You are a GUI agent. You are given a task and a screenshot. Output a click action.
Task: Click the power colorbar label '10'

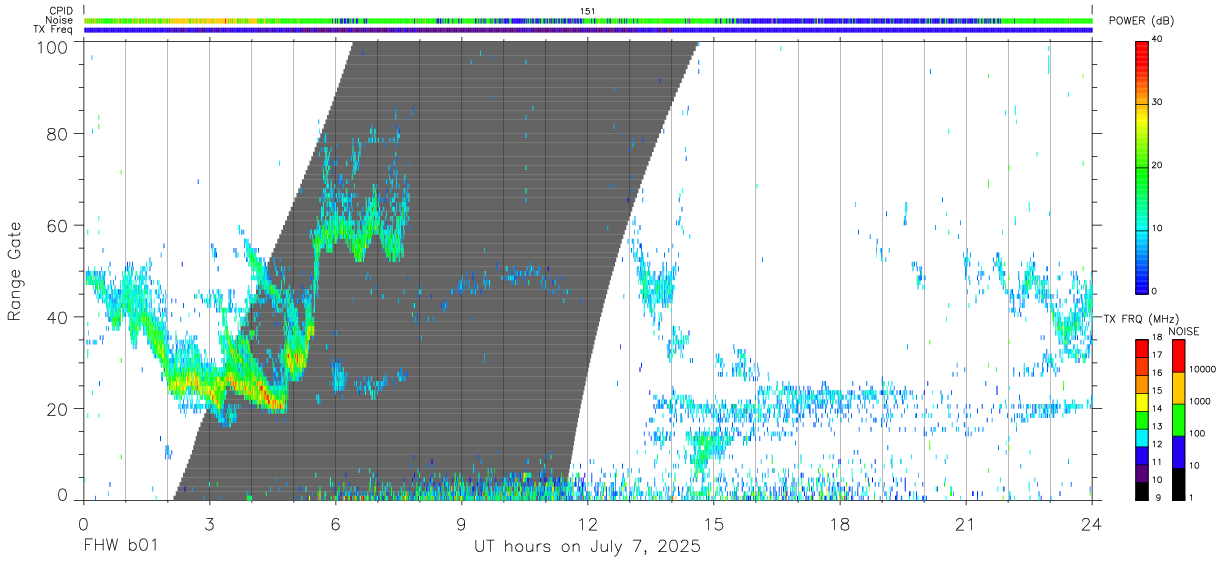pyautogui.click(x=1159, y=228)
